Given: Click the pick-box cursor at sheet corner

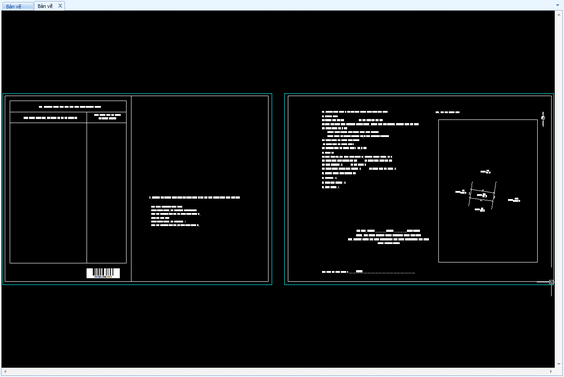Looking at the screenshot, I should click(x=551, y=282).
